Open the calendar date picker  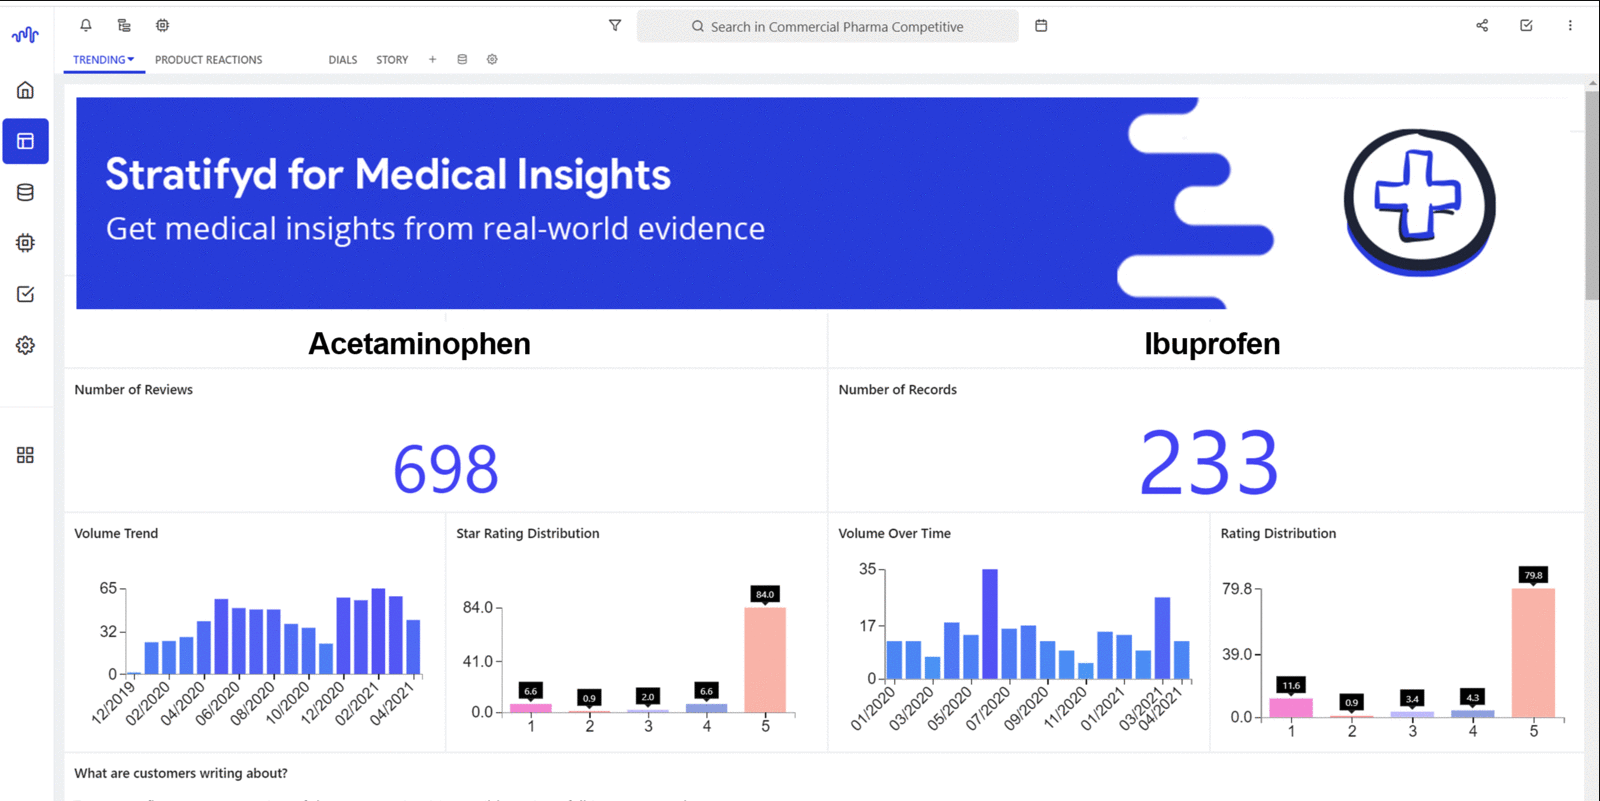point(1041,25)
